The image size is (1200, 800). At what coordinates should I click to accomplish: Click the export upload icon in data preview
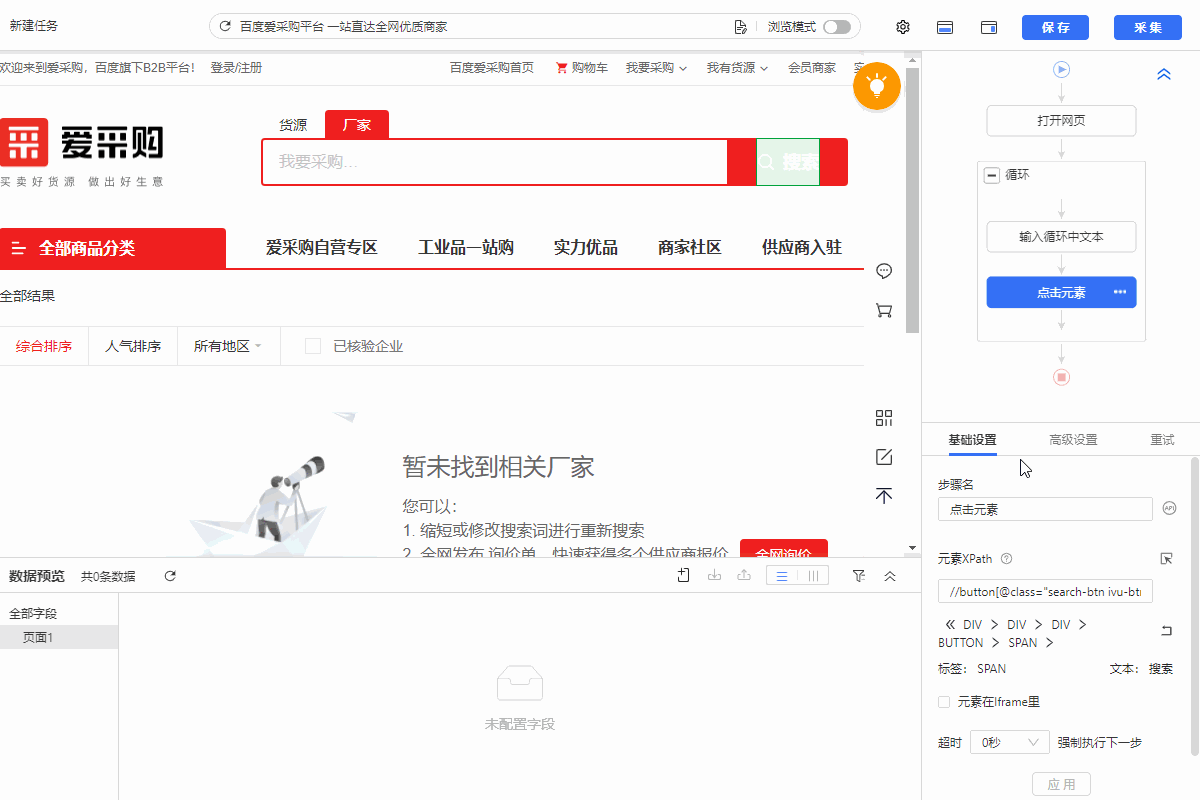[743, 575]
